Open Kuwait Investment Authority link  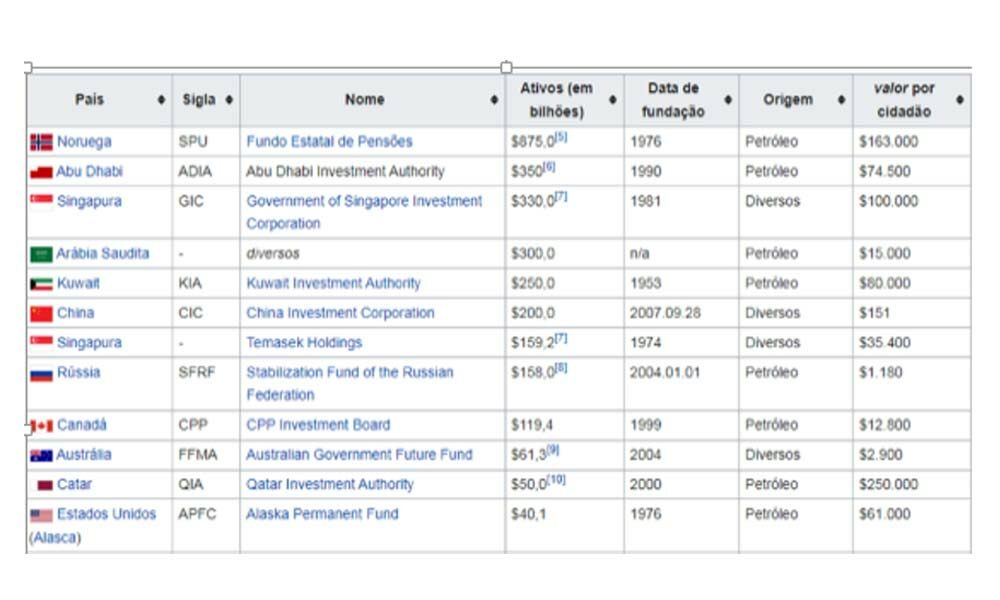(334, 283)
